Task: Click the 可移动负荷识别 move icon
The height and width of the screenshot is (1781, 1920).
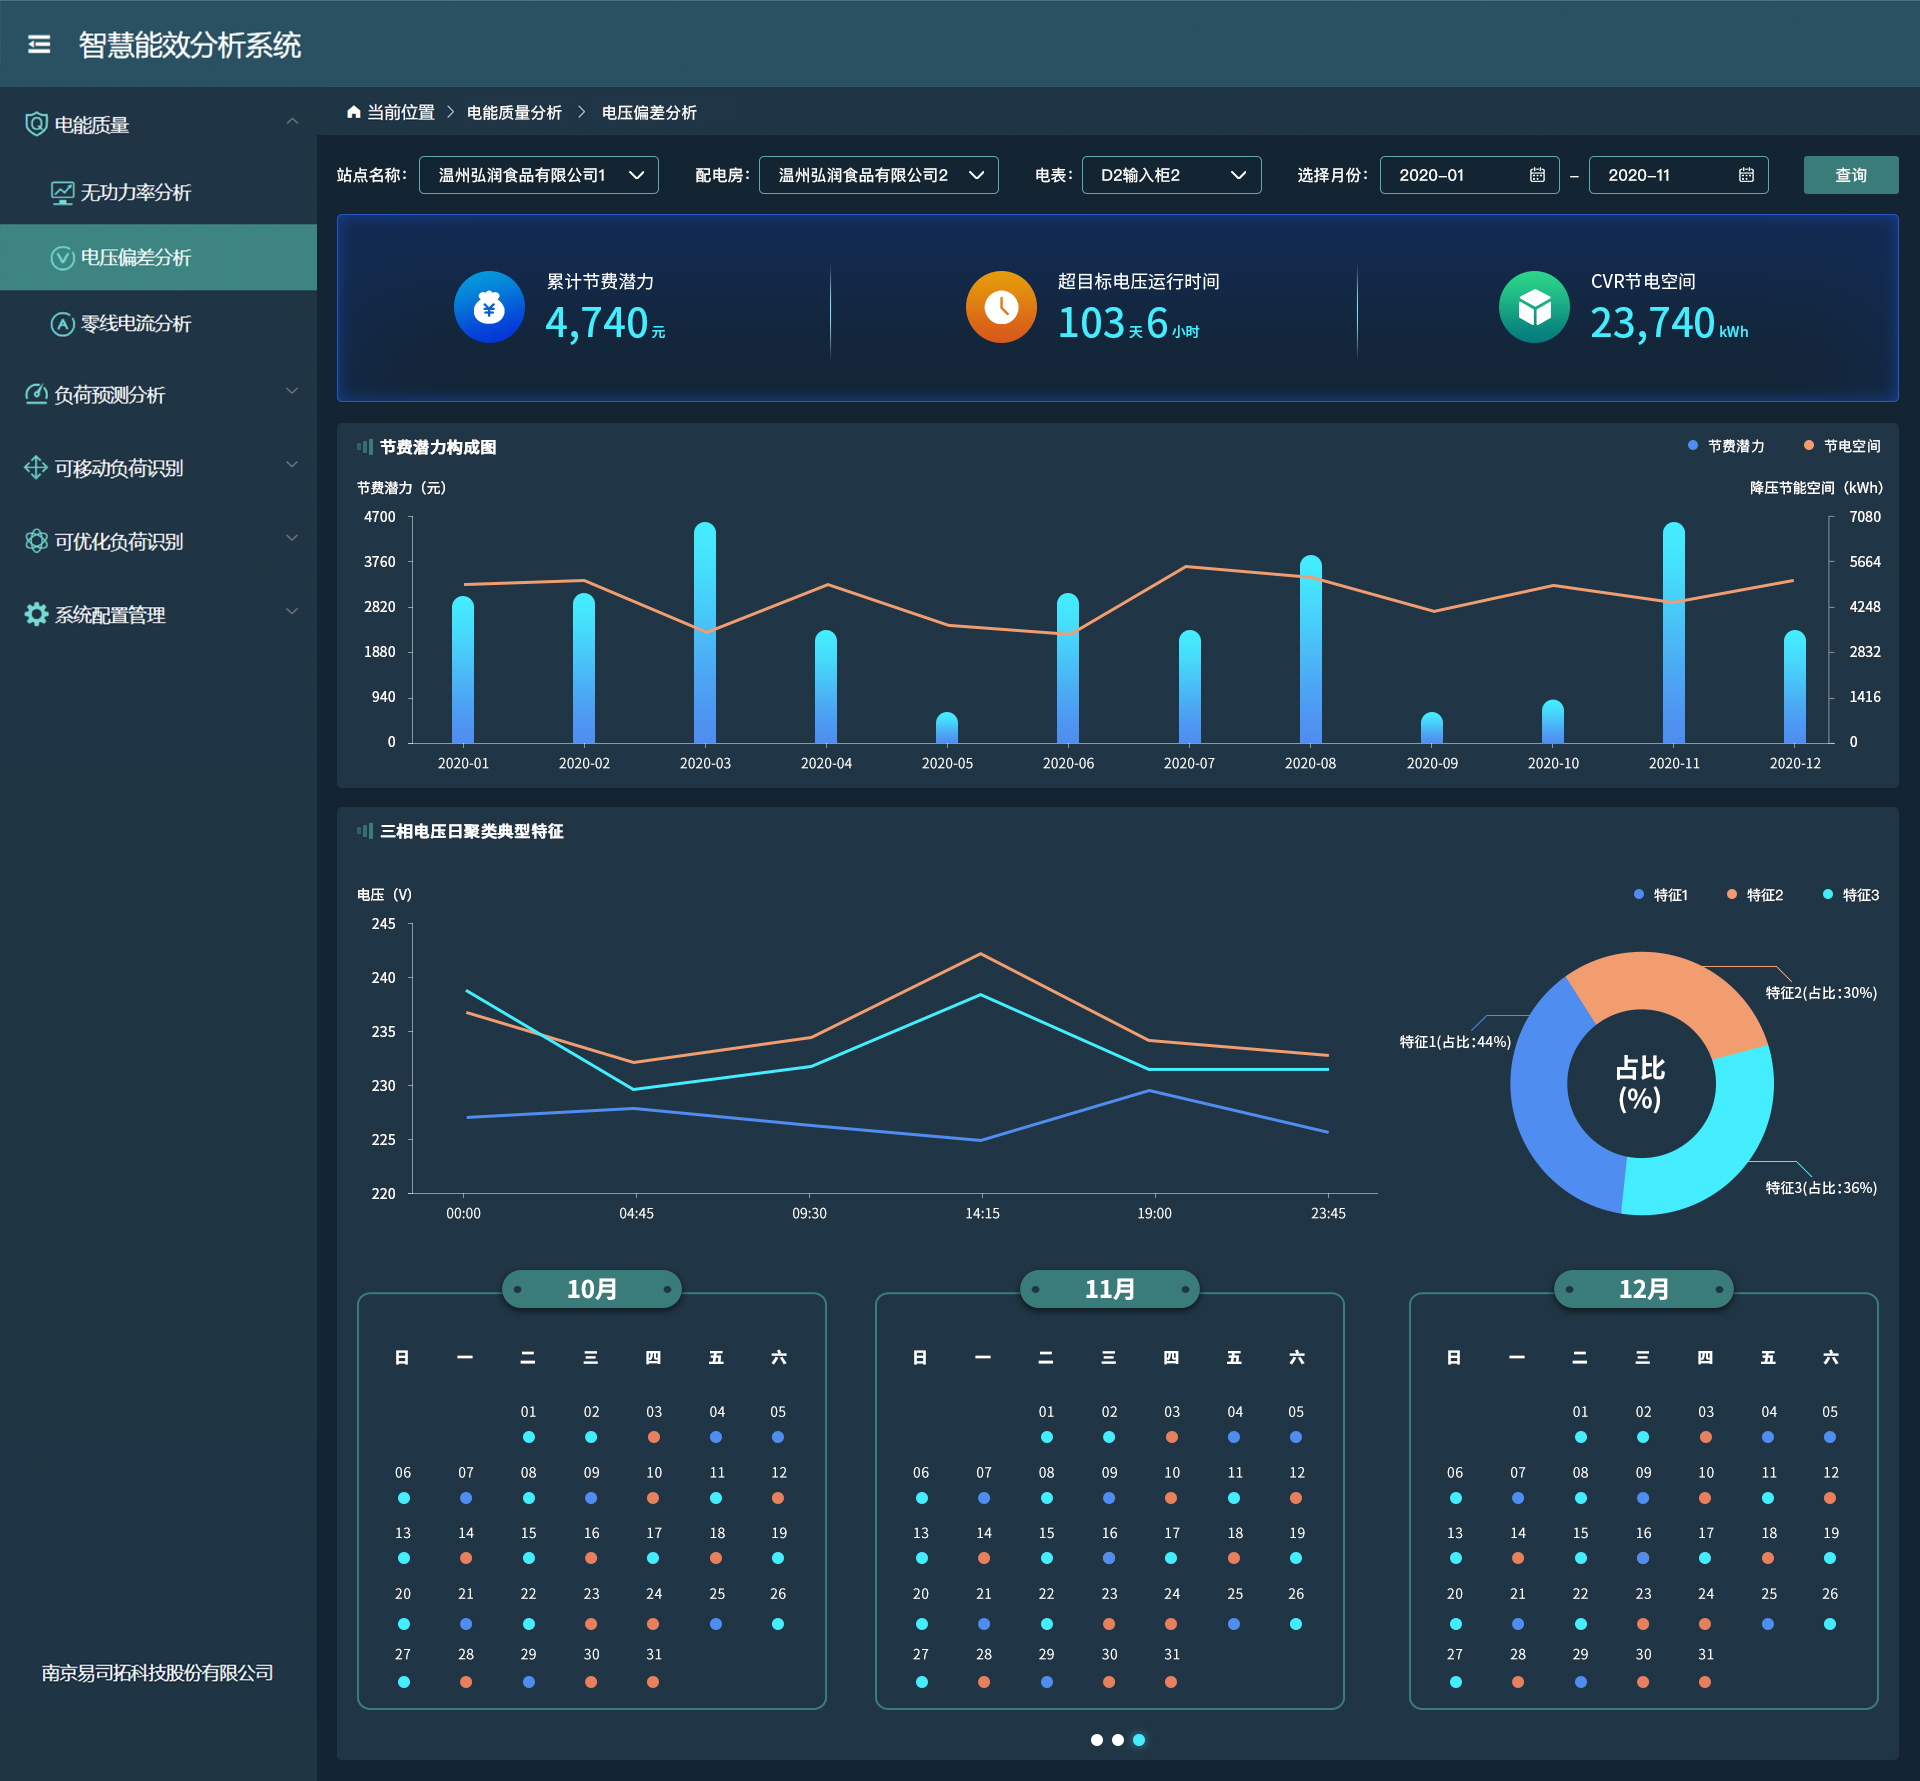Action: tap(36, 467)
